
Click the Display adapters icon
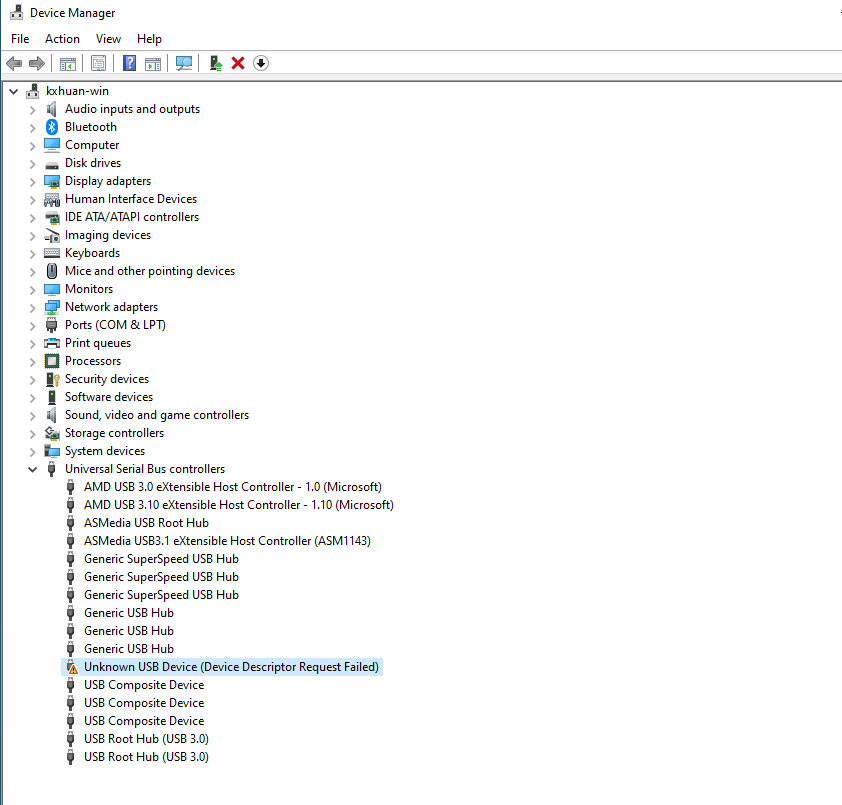click(x=52, y=182)
